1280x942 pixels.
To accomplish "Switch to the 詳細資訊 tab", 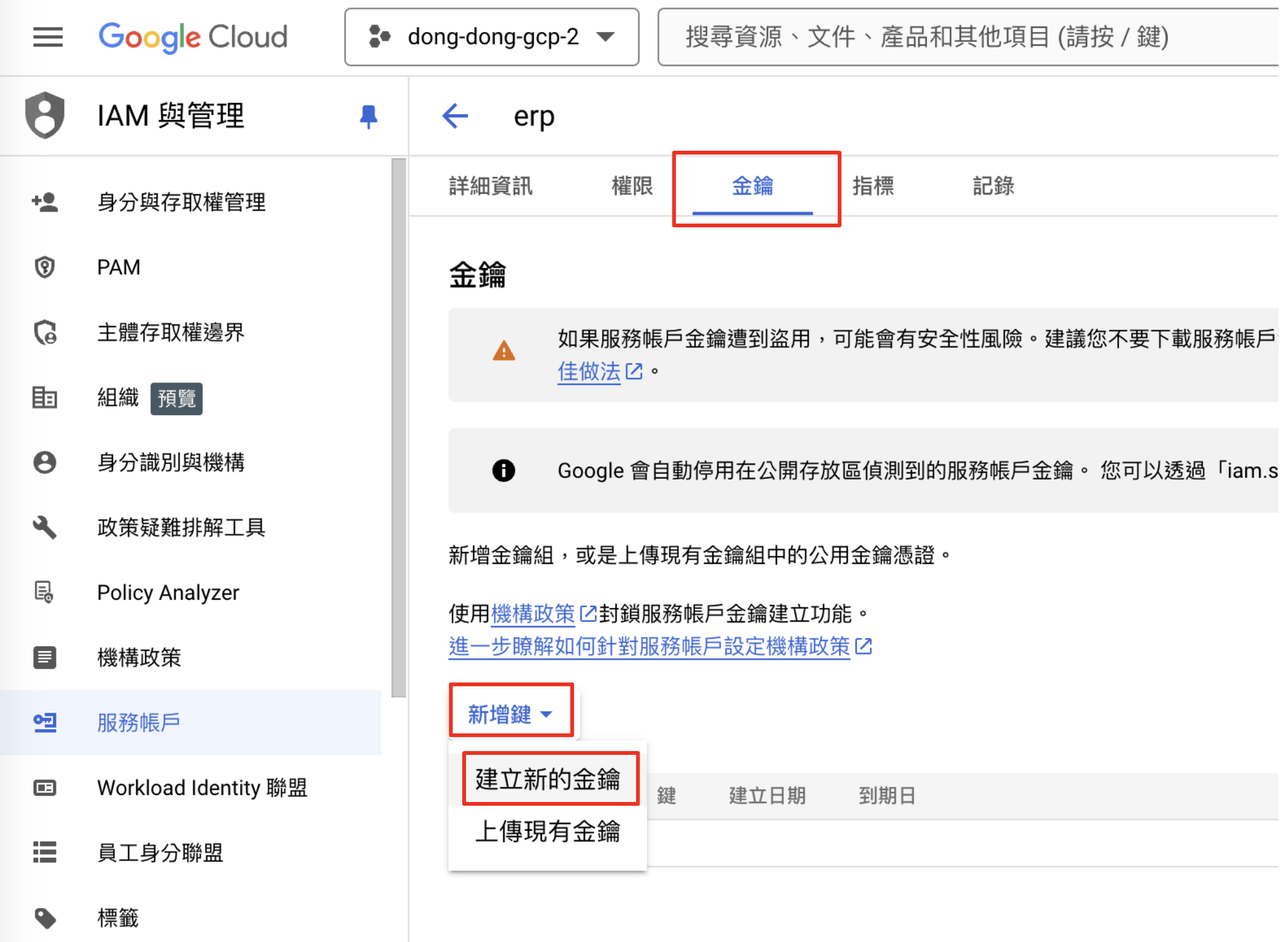I will [491, 186].
